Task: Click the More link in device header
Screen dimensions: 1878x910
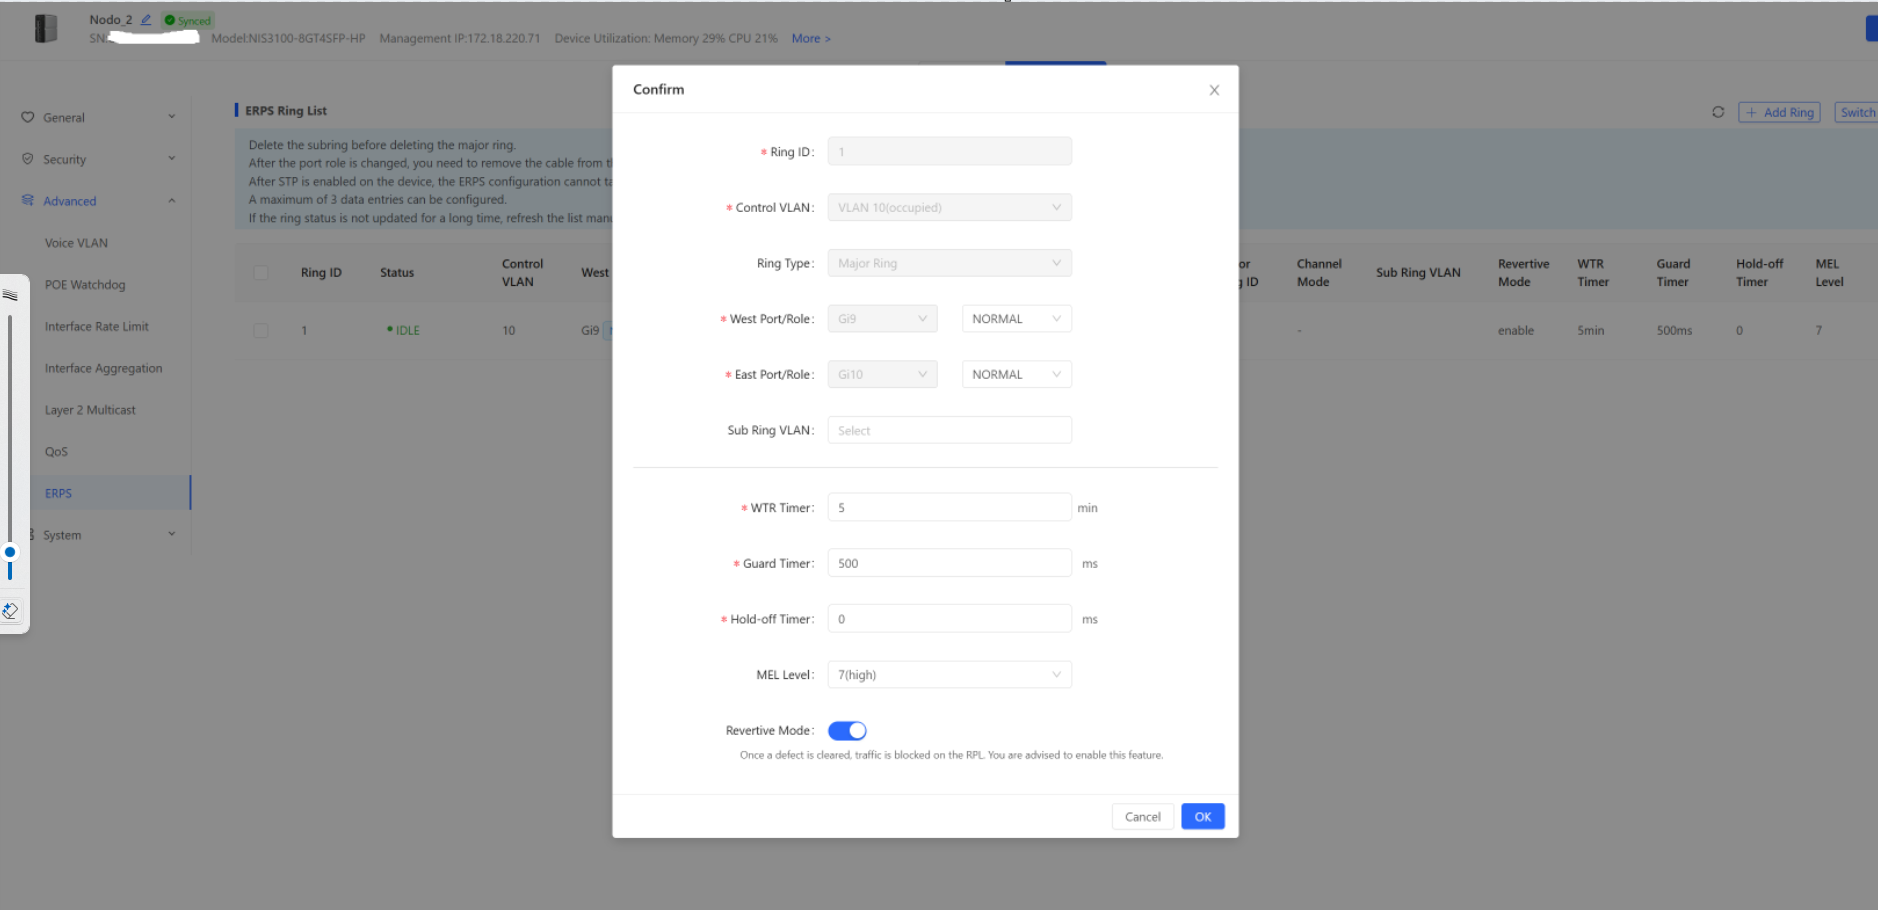Action: [x=811, y=39]
